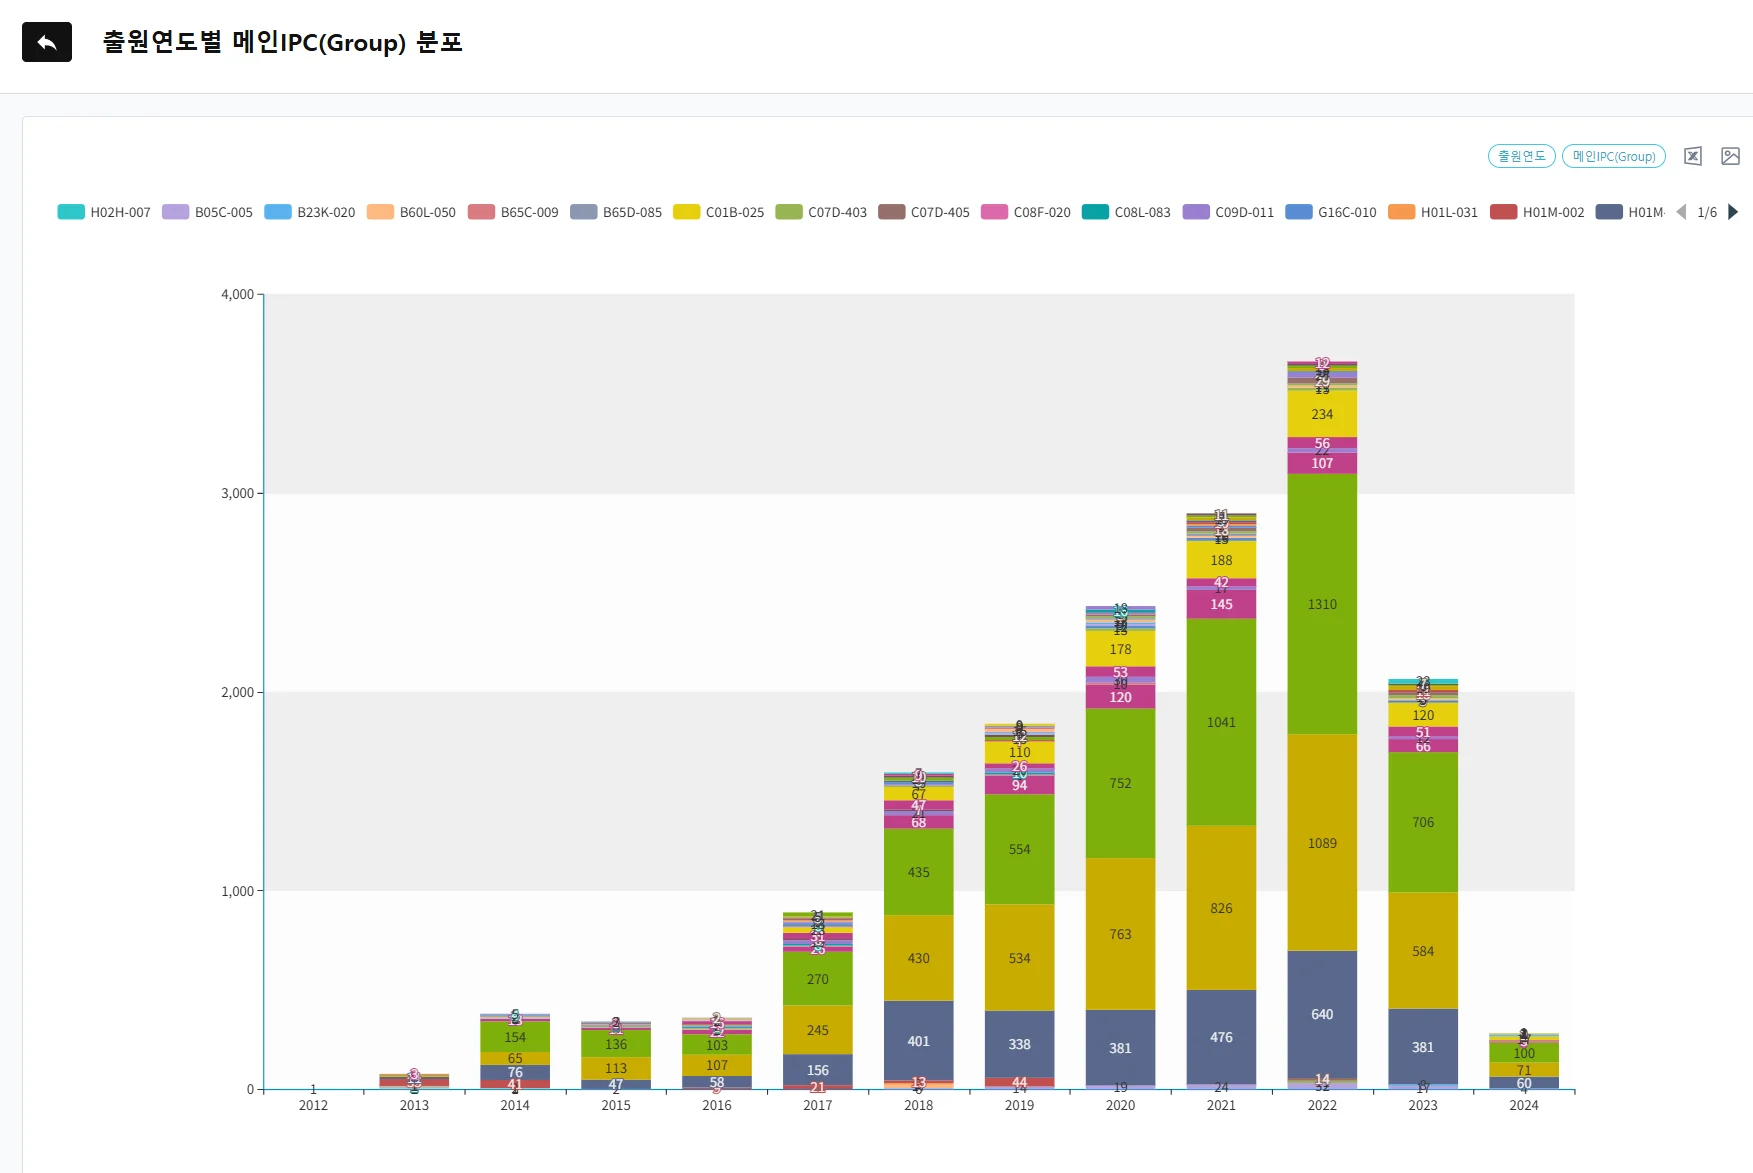Select the 752 segment of 2020 bar

pyautogui.click(x=1120, y=783)
